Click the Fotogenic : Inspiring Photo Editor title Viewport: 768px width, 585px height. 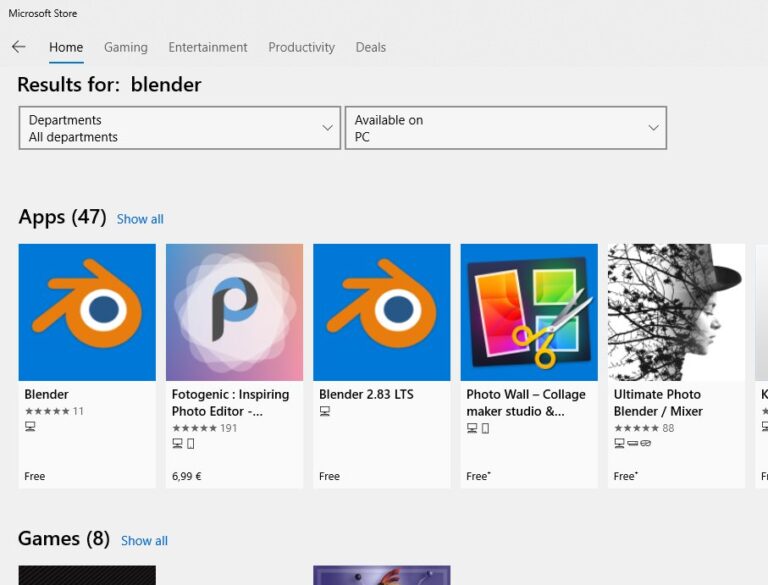coord(230,403)
